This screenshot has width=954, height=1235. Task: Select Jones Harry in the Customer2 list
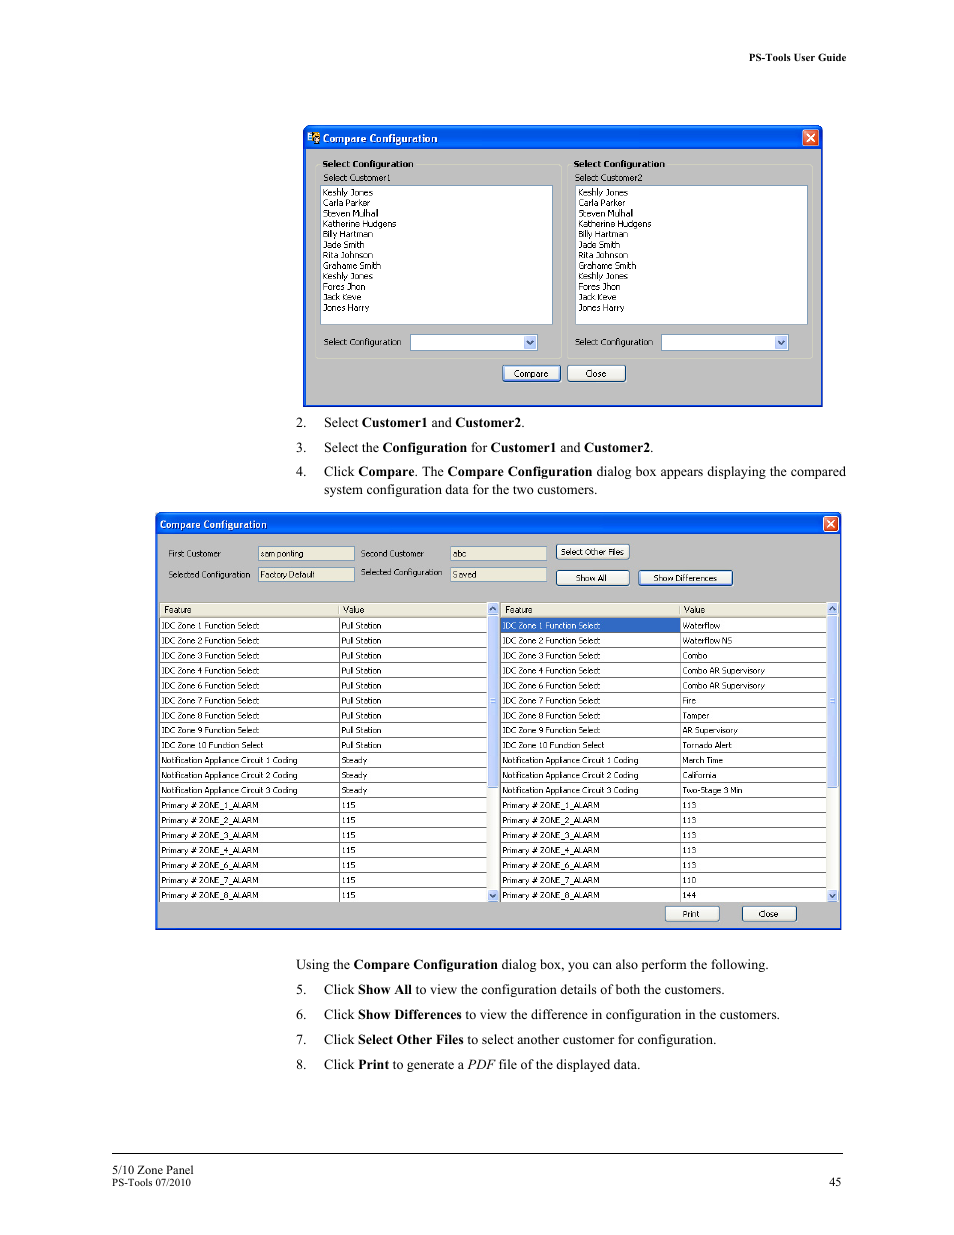601,308
